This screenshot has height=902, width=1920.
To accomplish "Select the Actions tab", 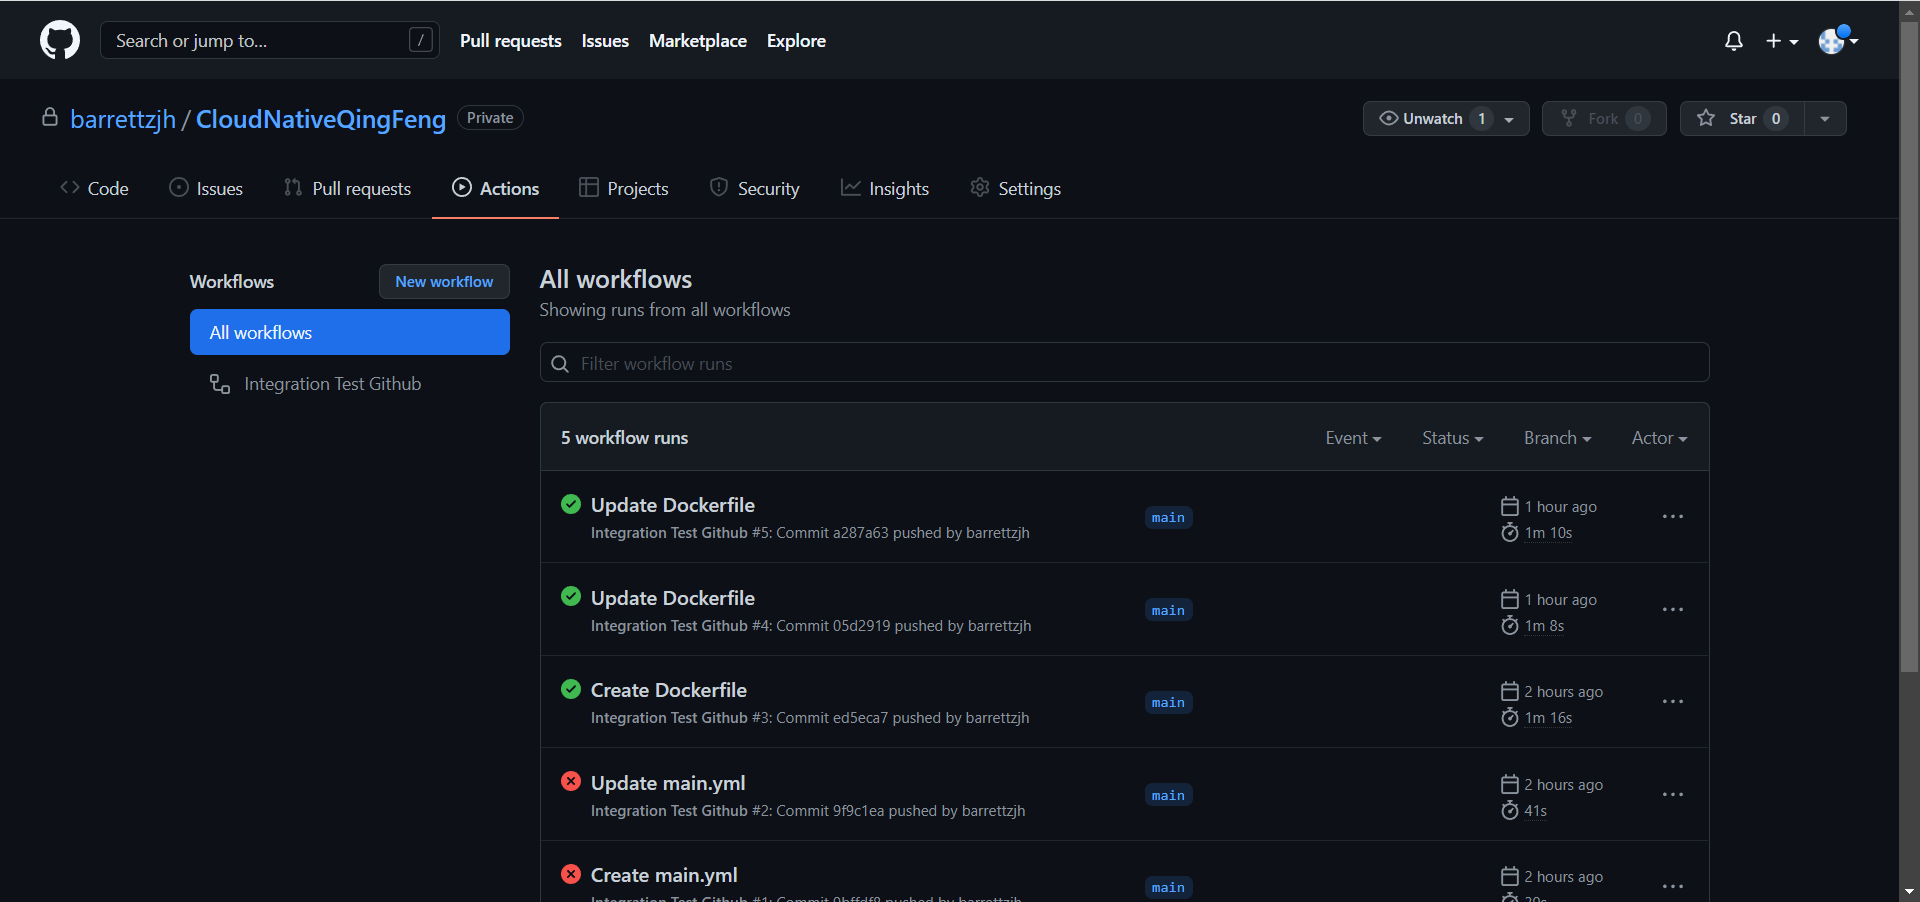I will (x=495, y=188).
